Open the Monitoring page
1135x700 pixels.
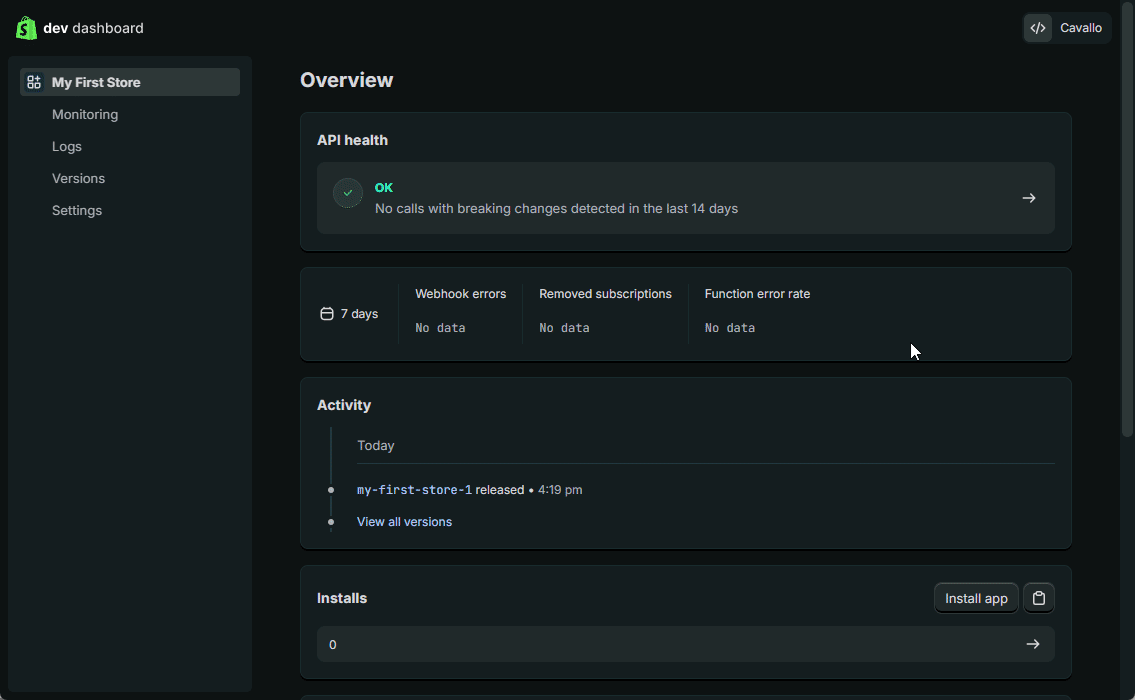[85, 114]
